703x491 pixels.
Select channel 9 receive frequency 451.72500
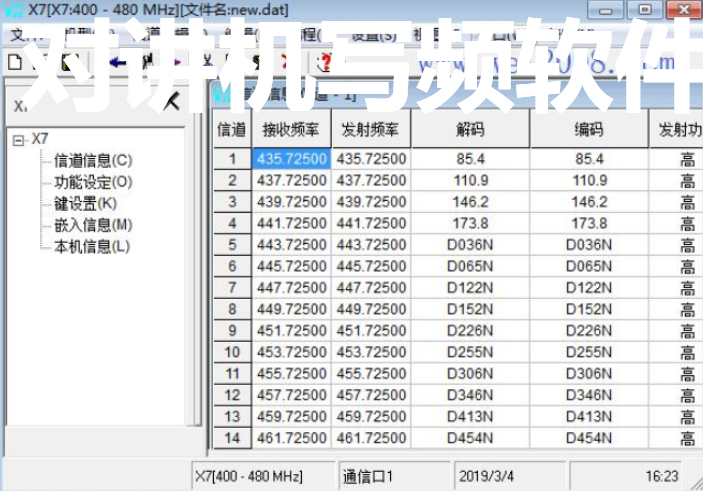pos(291,330)
